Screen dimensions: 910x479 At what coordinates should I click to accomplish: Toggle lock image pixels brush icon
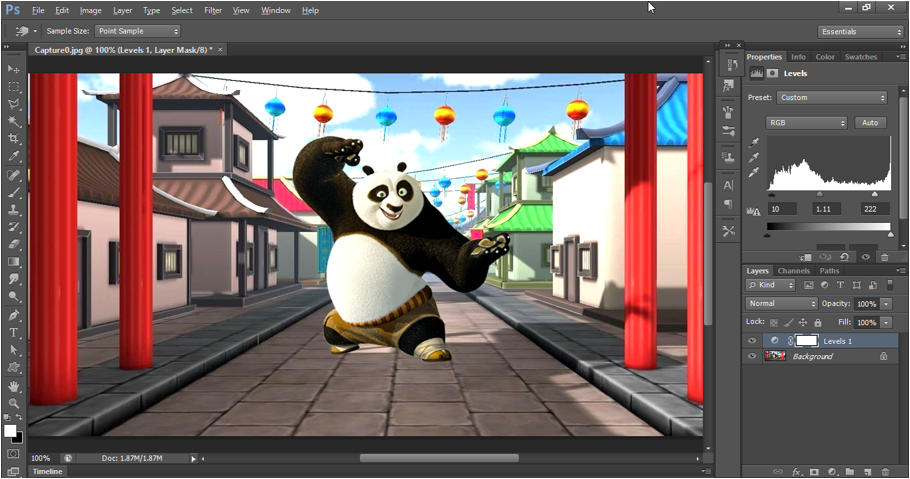(789, 322)
